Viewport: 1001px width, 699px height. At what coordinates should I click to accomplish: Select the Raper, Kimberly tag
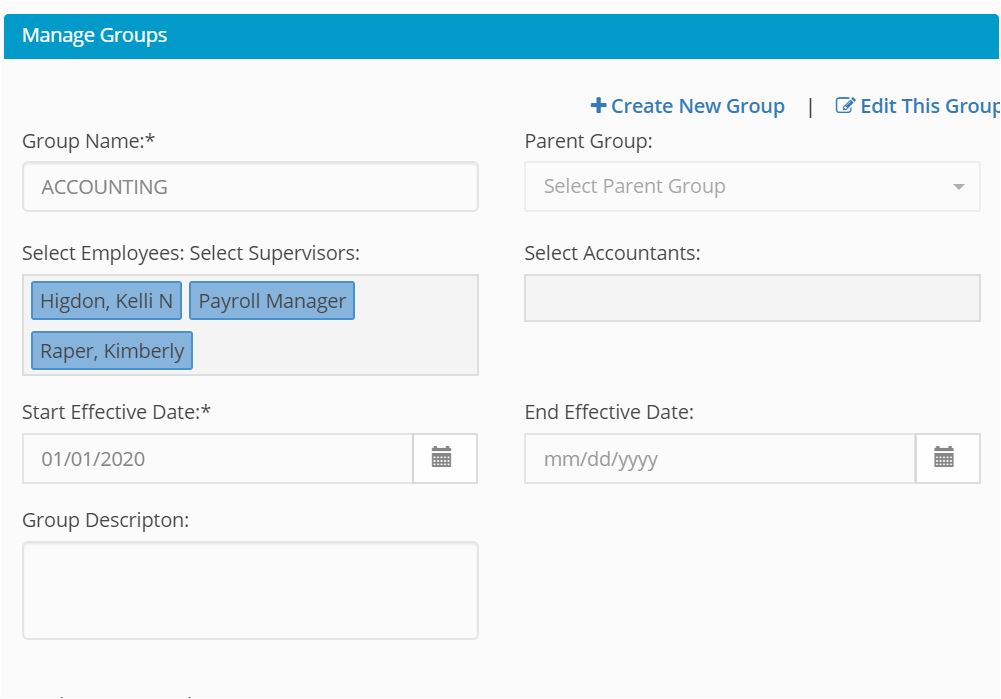click(x=112, y=351)
